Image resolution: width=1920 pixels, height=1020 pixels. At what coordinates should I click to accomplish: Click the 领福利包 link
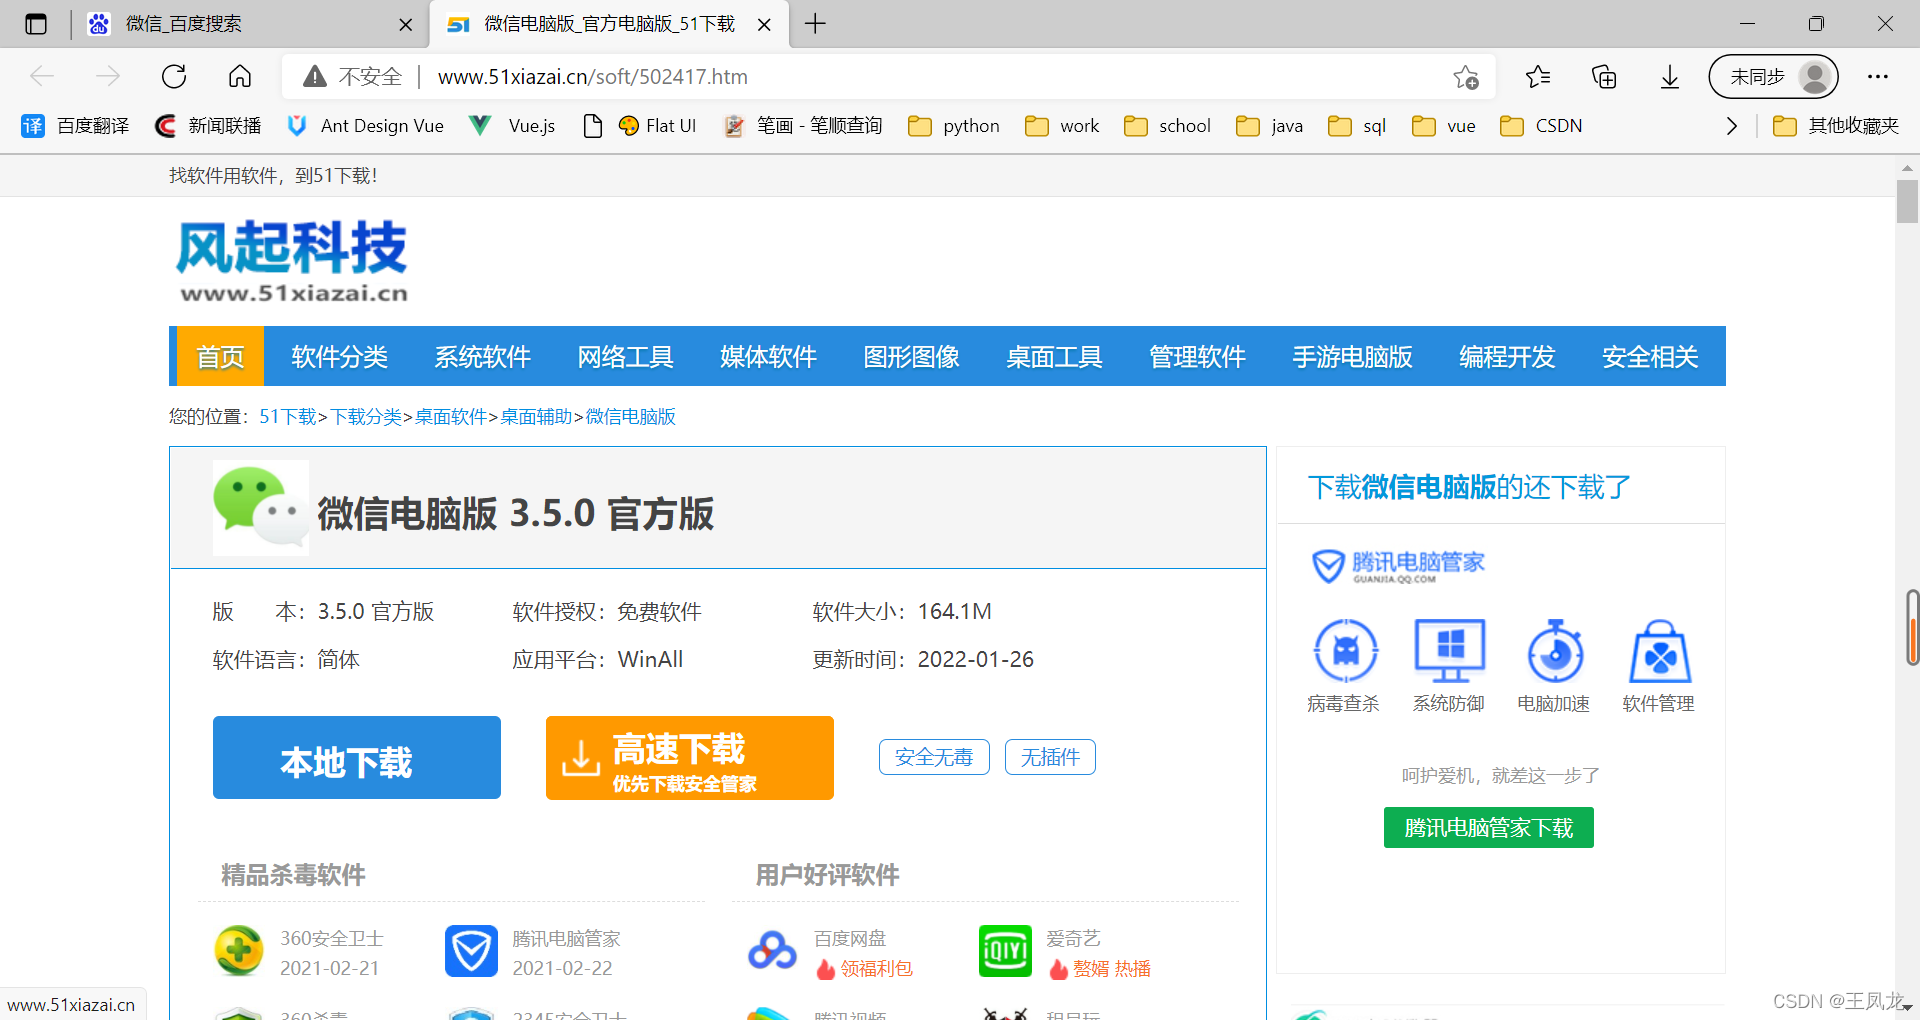[x=876, y=968]
